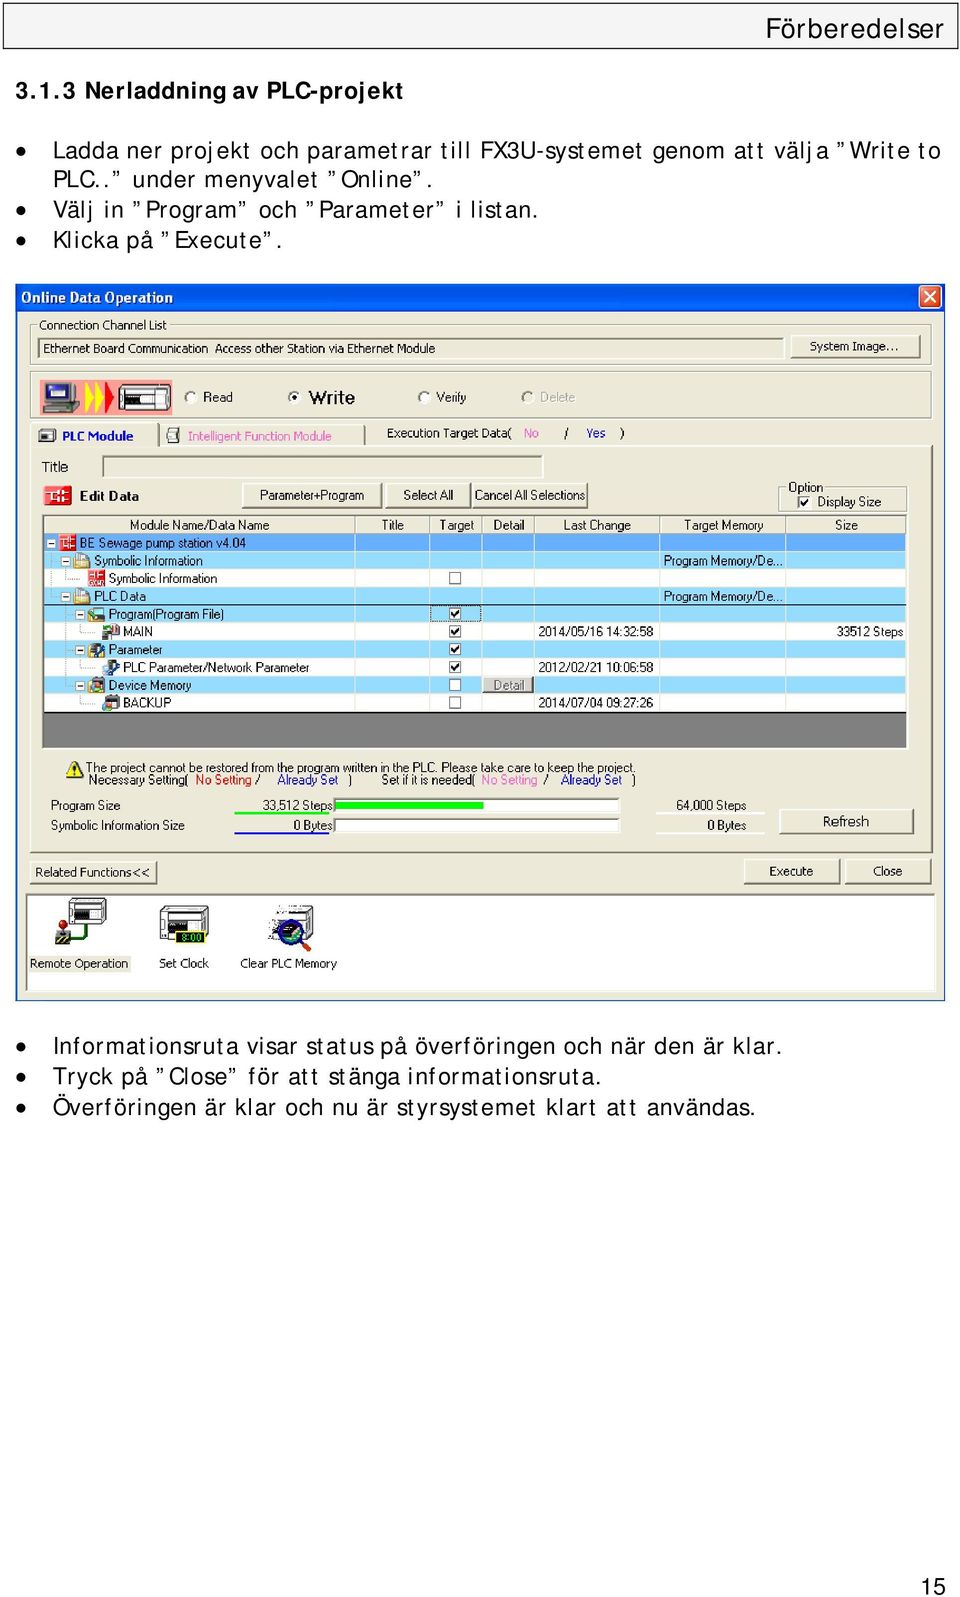Open Clear PLC Memory via its icon
This screenshot has height=1597, width=960.
pos(291,927)
